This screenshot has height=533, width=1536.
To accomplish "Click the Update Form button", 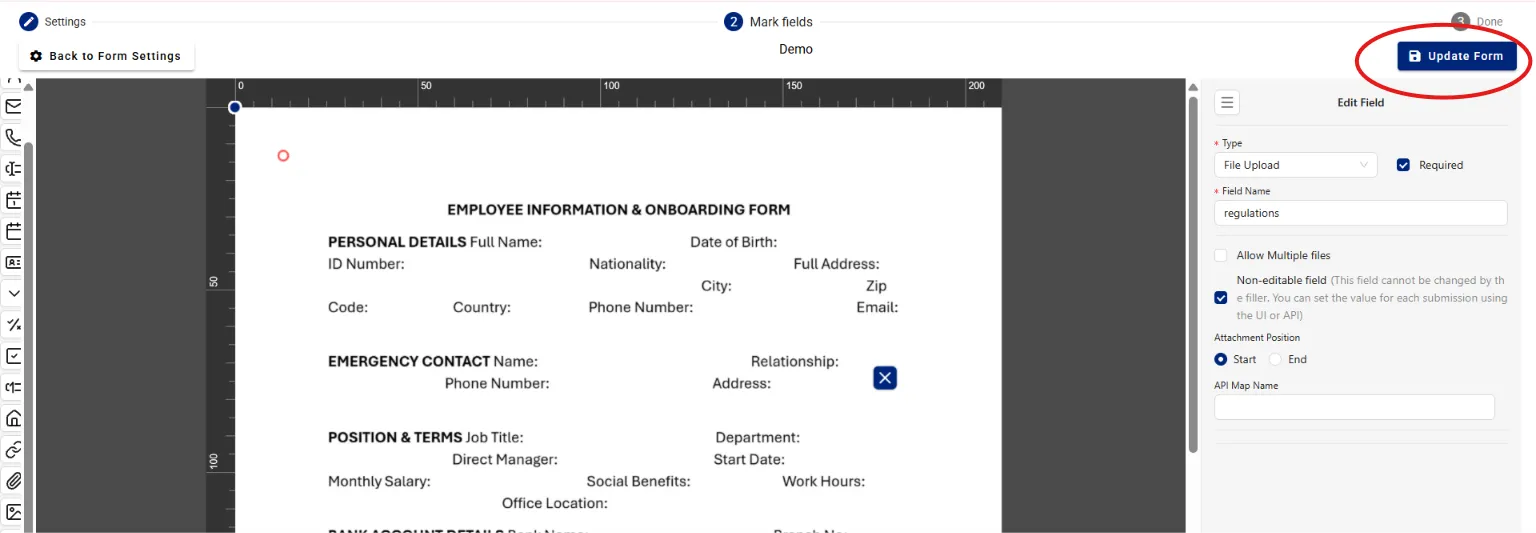I will 1457,56.
